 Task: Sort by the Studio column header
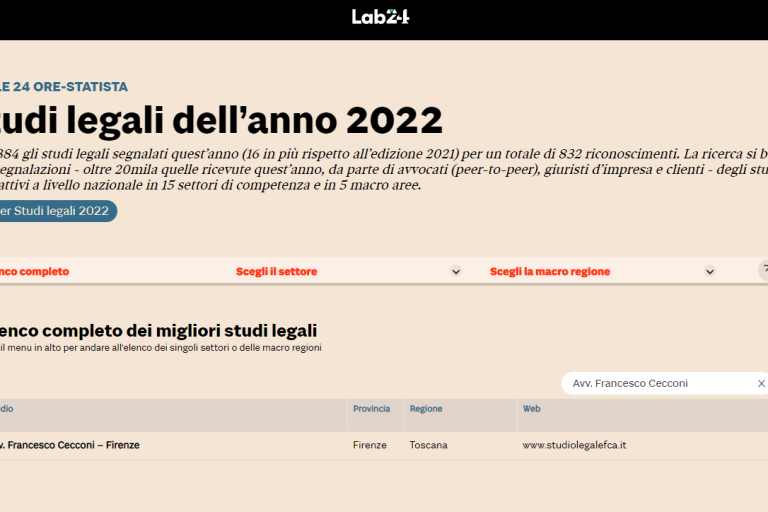pyautogui.click(x=7, y=409)
